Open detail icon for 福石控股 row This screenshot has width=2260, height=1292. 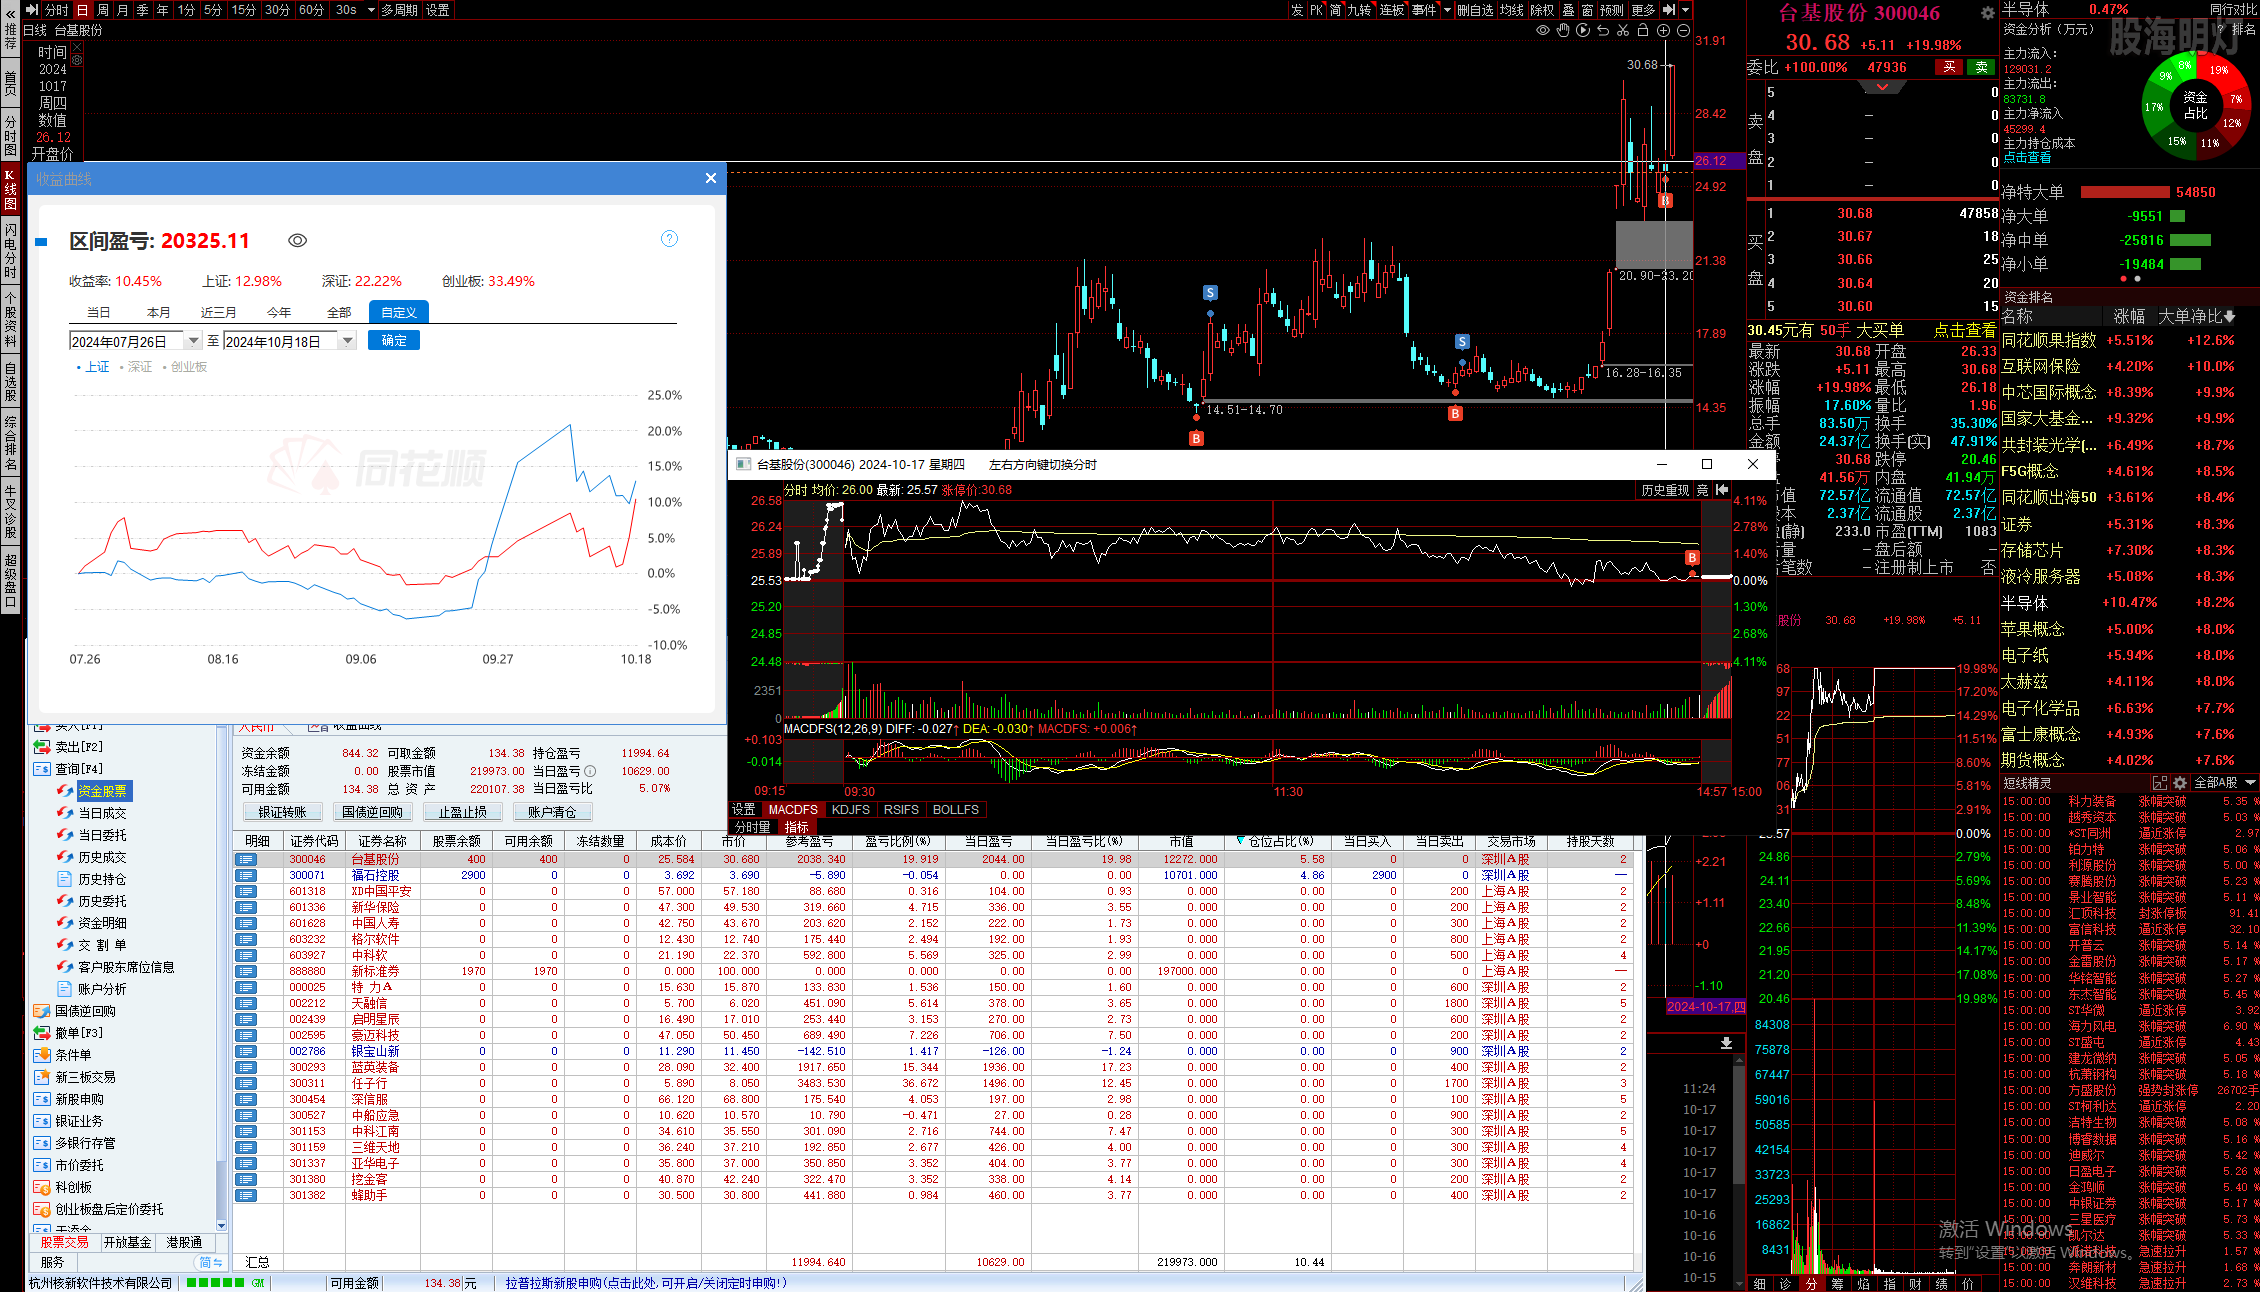(x=246, y=875)
